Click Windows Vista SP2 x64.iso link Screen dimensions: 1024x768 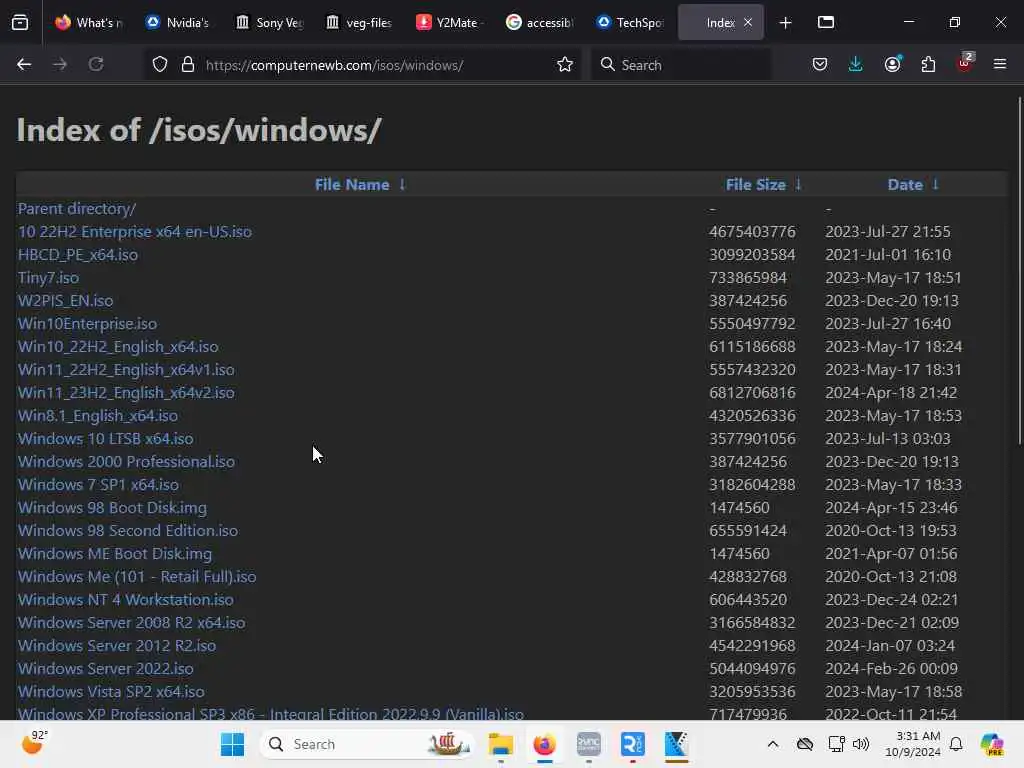[x=111, y=692]
